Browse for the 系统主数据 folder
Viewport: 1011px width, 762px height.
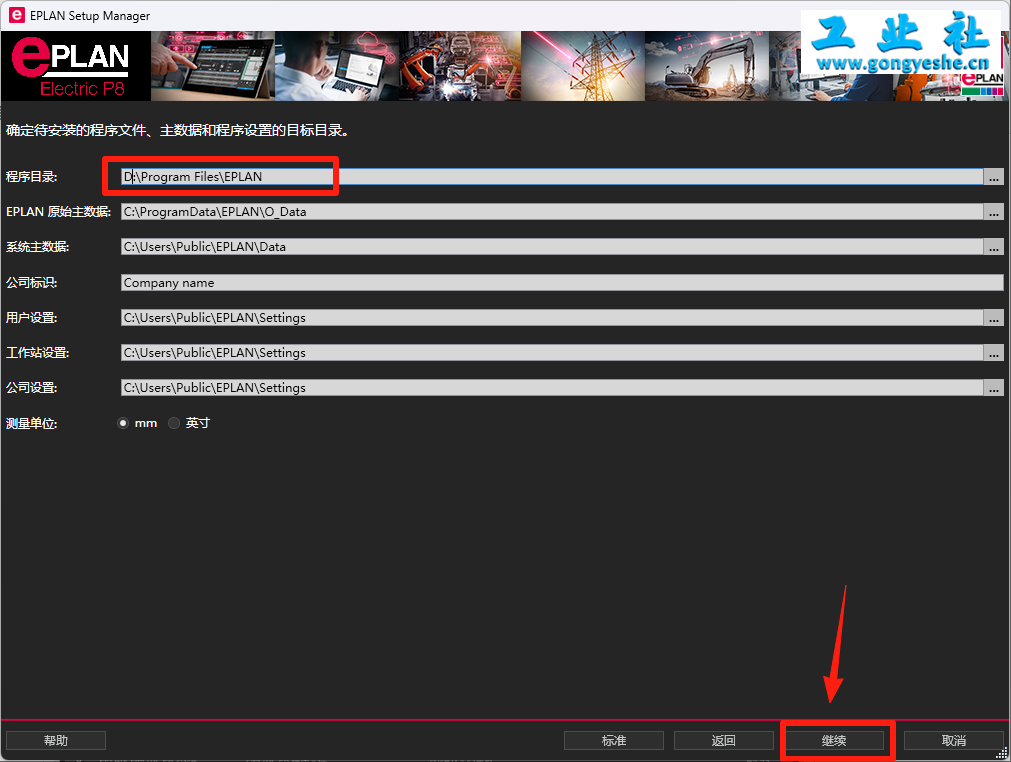[994, 247]
